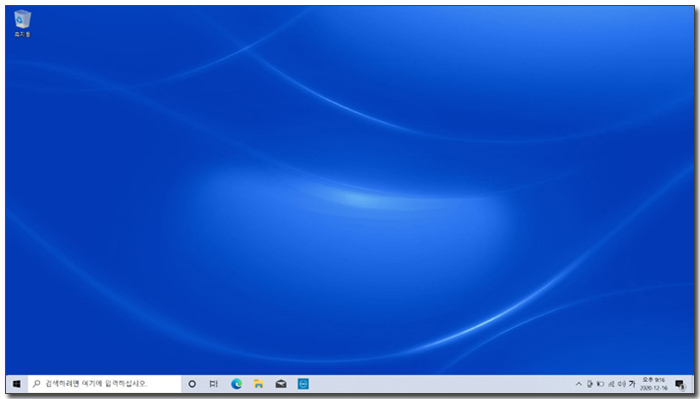Open the clock and calendar flyout
The width and height of the screenshot is (700, 399).
pyautogui.click(x=654, y=384)
